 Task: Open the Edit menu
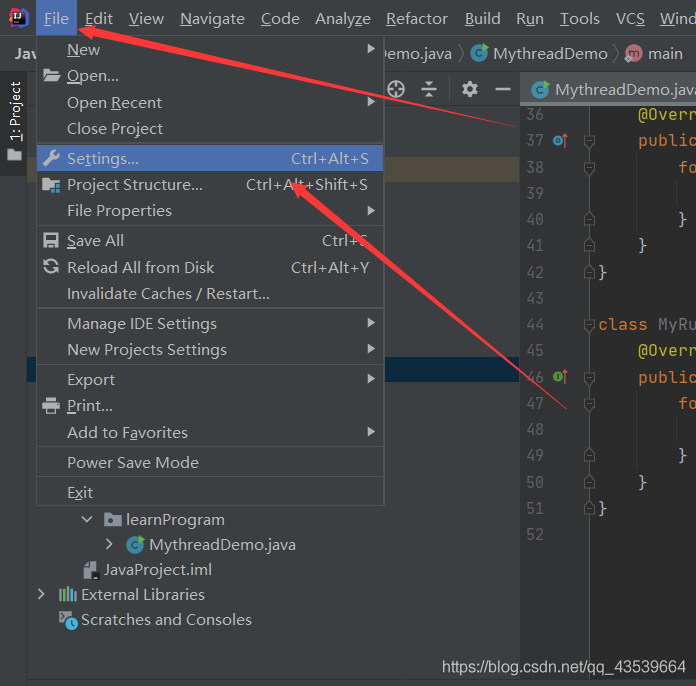click(x=99, y=19)
